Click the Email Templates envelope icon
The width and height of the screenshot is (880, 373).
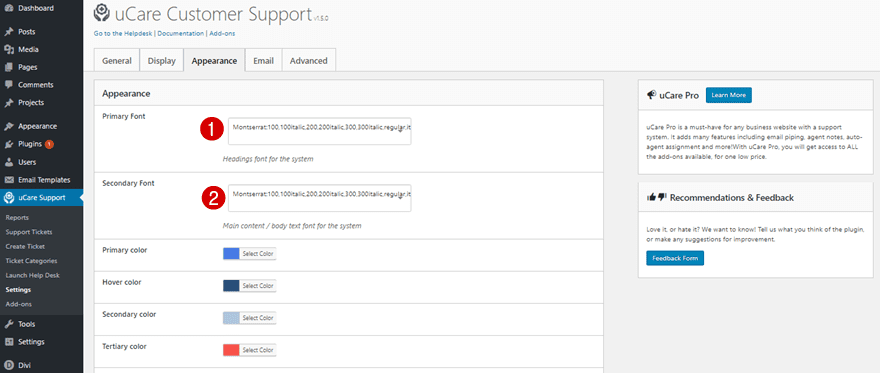click(x=8, y=180)
